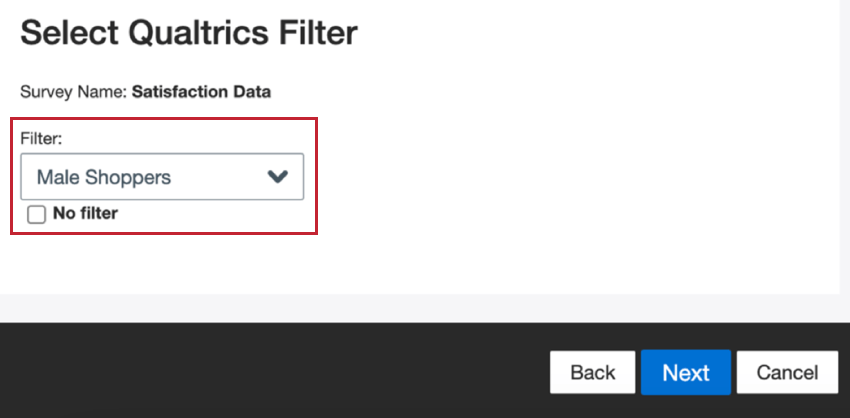850x418 pixels.
Task: Click the 'Male Shoppers' selected value text
Action: (x=104, y=177)
